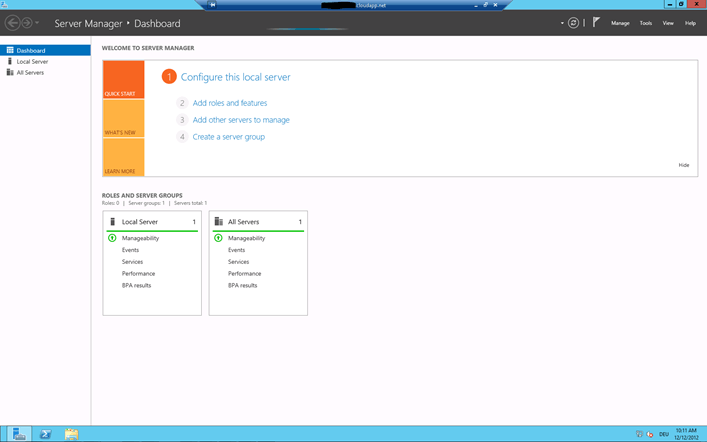Go forward with the forward arrow button
707x442 pixels.
[x=27, y=23]
